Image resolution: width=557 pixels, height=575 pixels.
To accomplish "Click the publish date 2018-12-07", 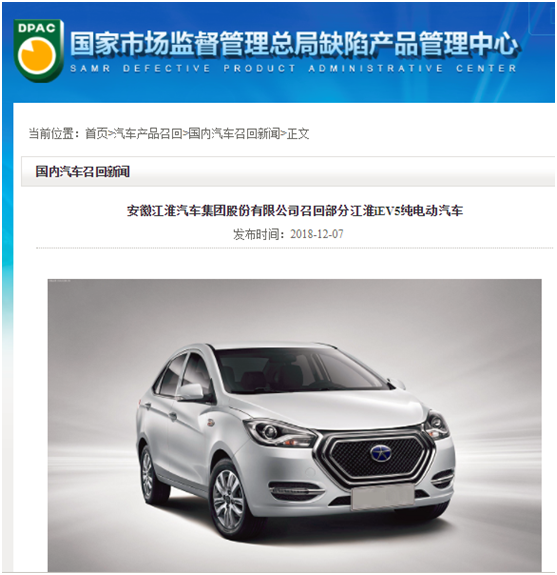I will [317, 234].
